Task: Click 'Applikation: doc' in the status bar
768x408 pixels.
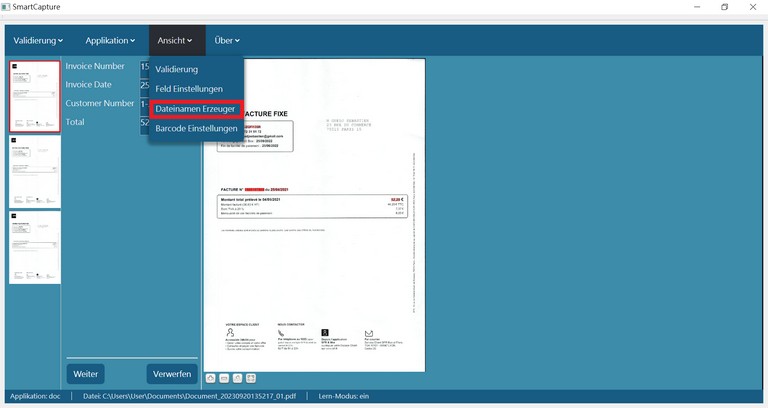Action: click(35, 396)
